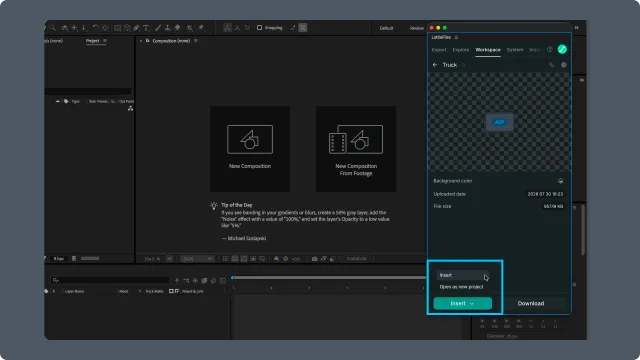This screenshot has height=360, width=640.
Task: Click the Layer Name column header
Action: pos(74,291)
